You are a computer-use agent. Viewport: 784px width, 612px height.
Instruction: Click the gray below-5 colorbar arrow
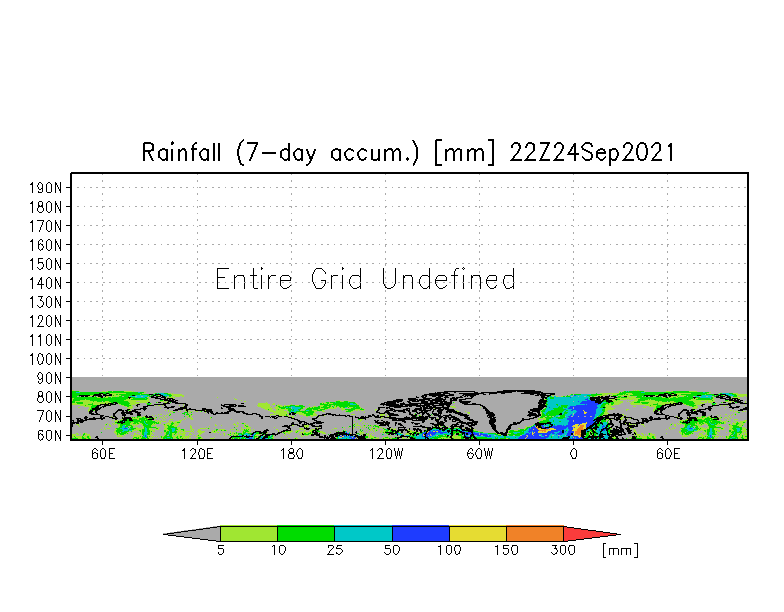click(x=195, y=534)
